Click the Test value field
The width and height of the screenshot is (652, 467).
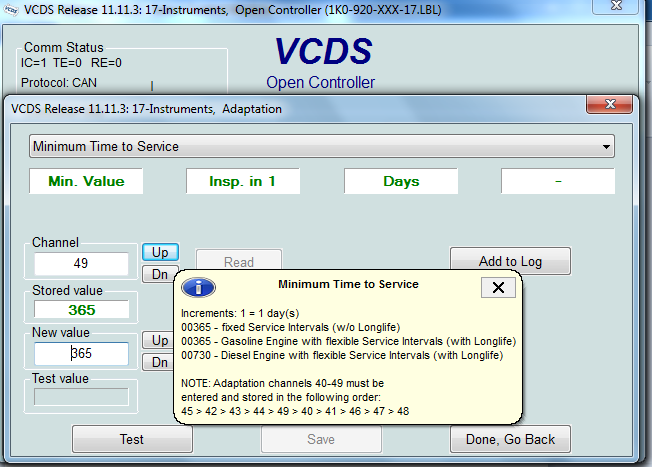coord(81,397)
